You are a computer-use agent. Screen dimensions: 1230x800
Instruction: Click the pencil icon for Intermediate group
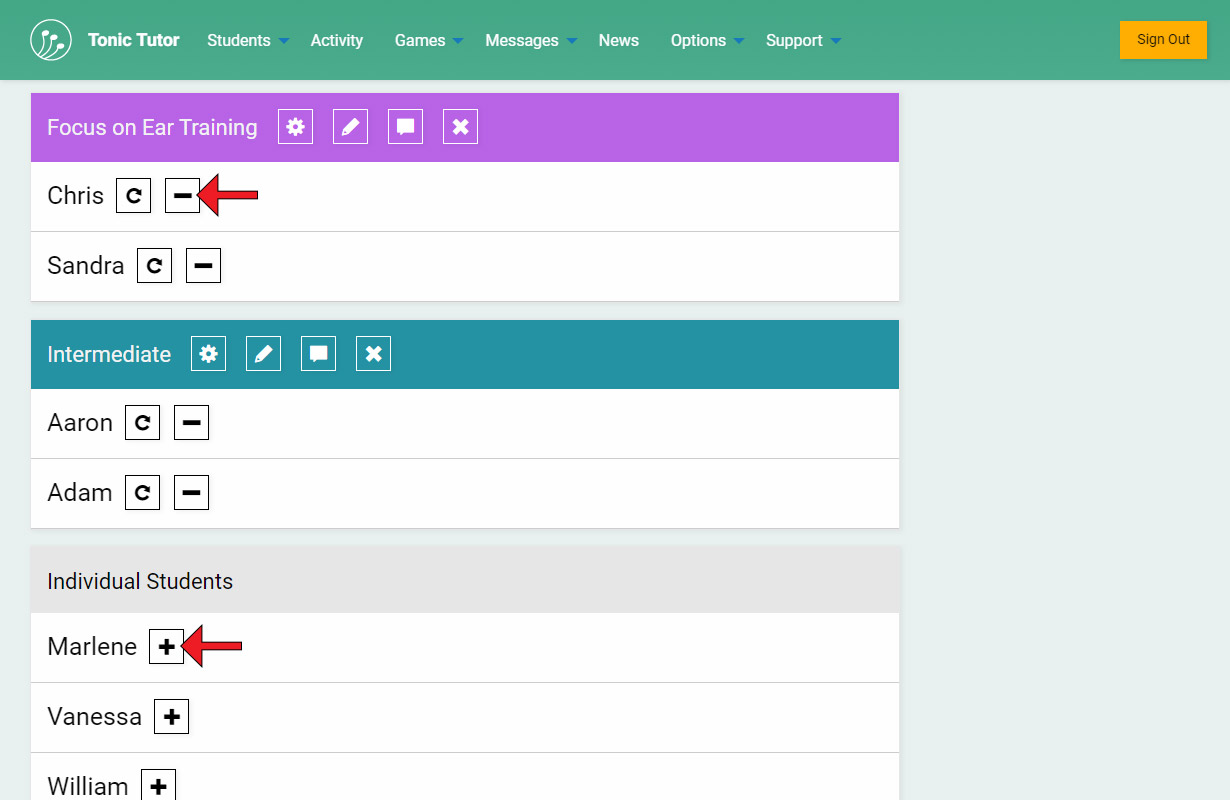tap(263, 354)
